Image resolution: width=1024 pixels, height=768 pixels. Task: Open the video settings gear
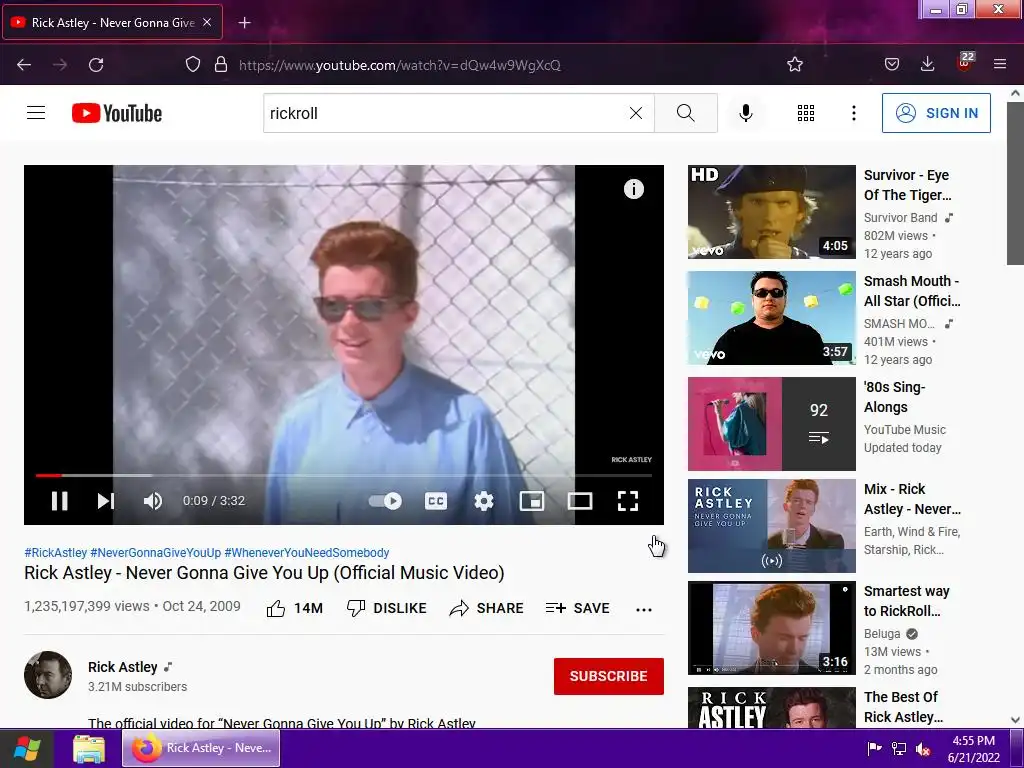point(483,501)
